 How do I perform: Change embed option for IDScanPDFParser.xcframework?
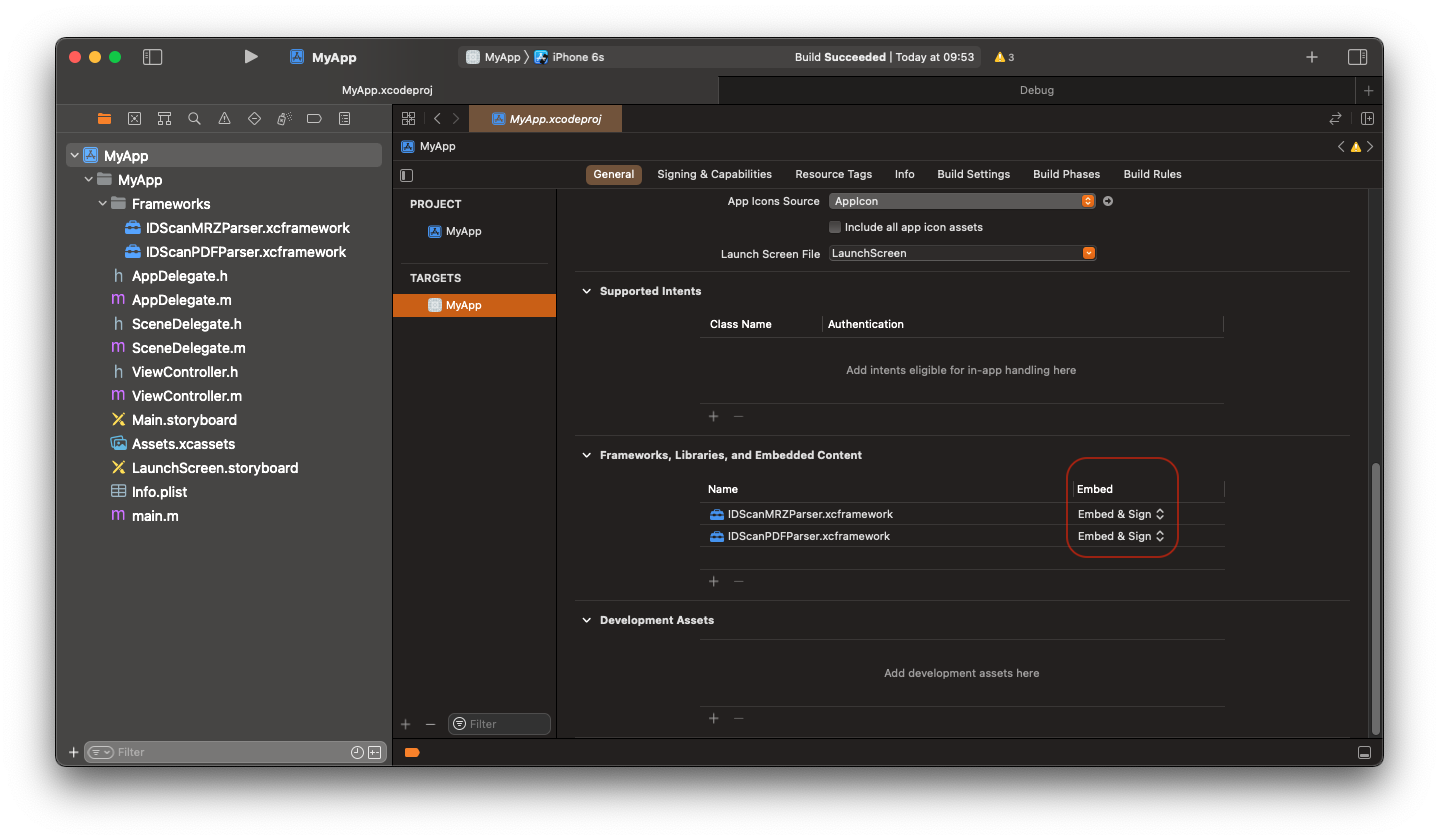[1120, 536]
